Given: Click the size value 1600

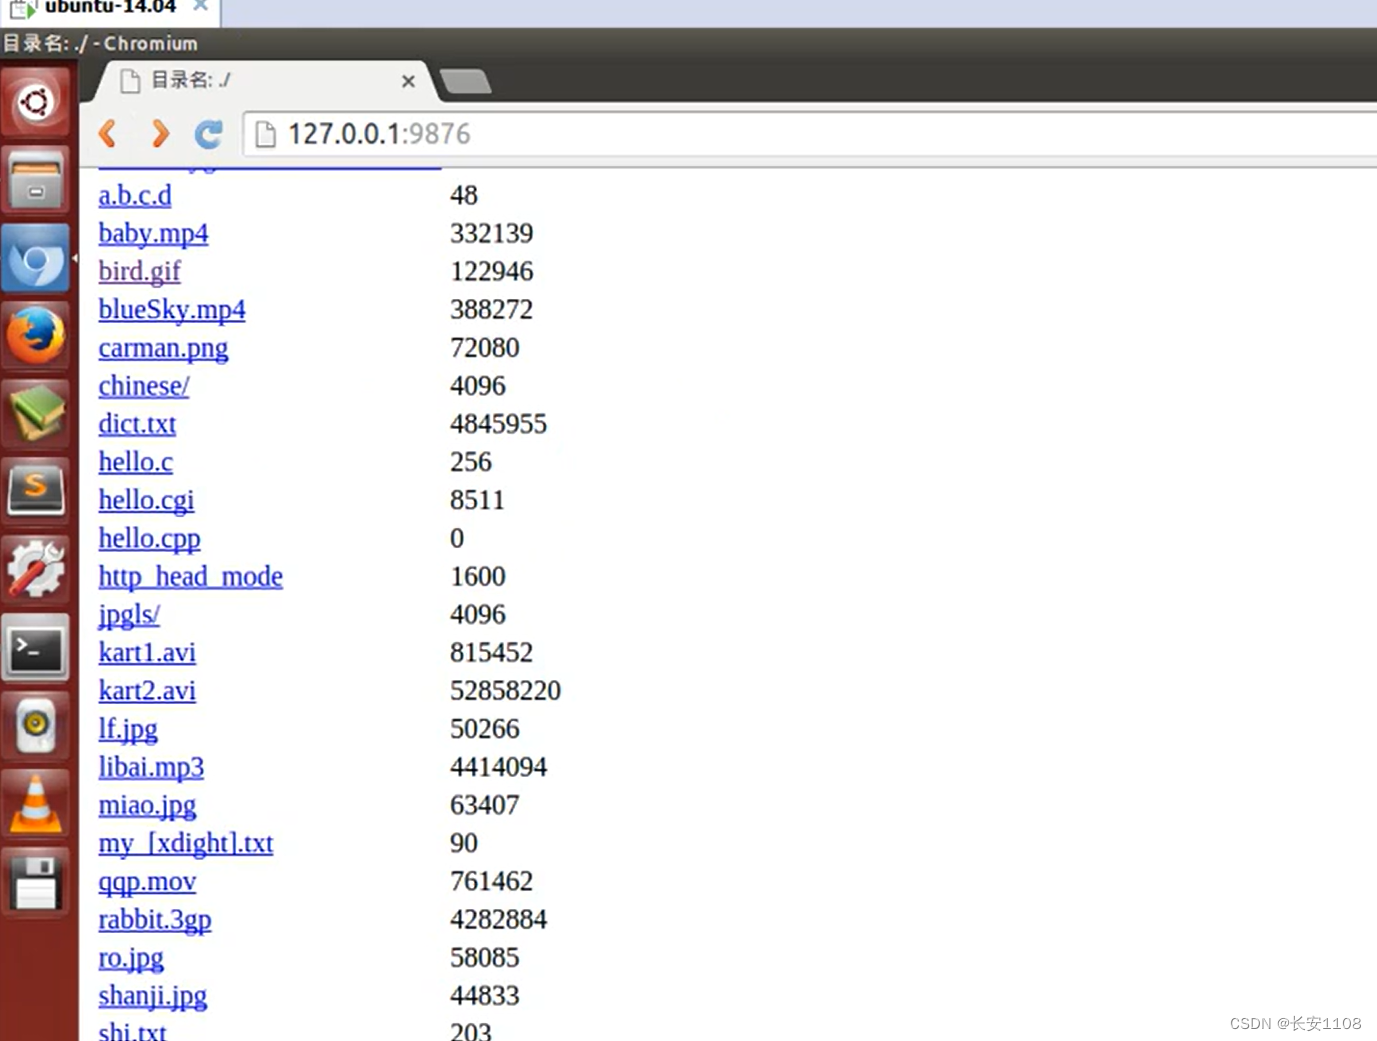Looking at the screenshot, I should (478, 576).
